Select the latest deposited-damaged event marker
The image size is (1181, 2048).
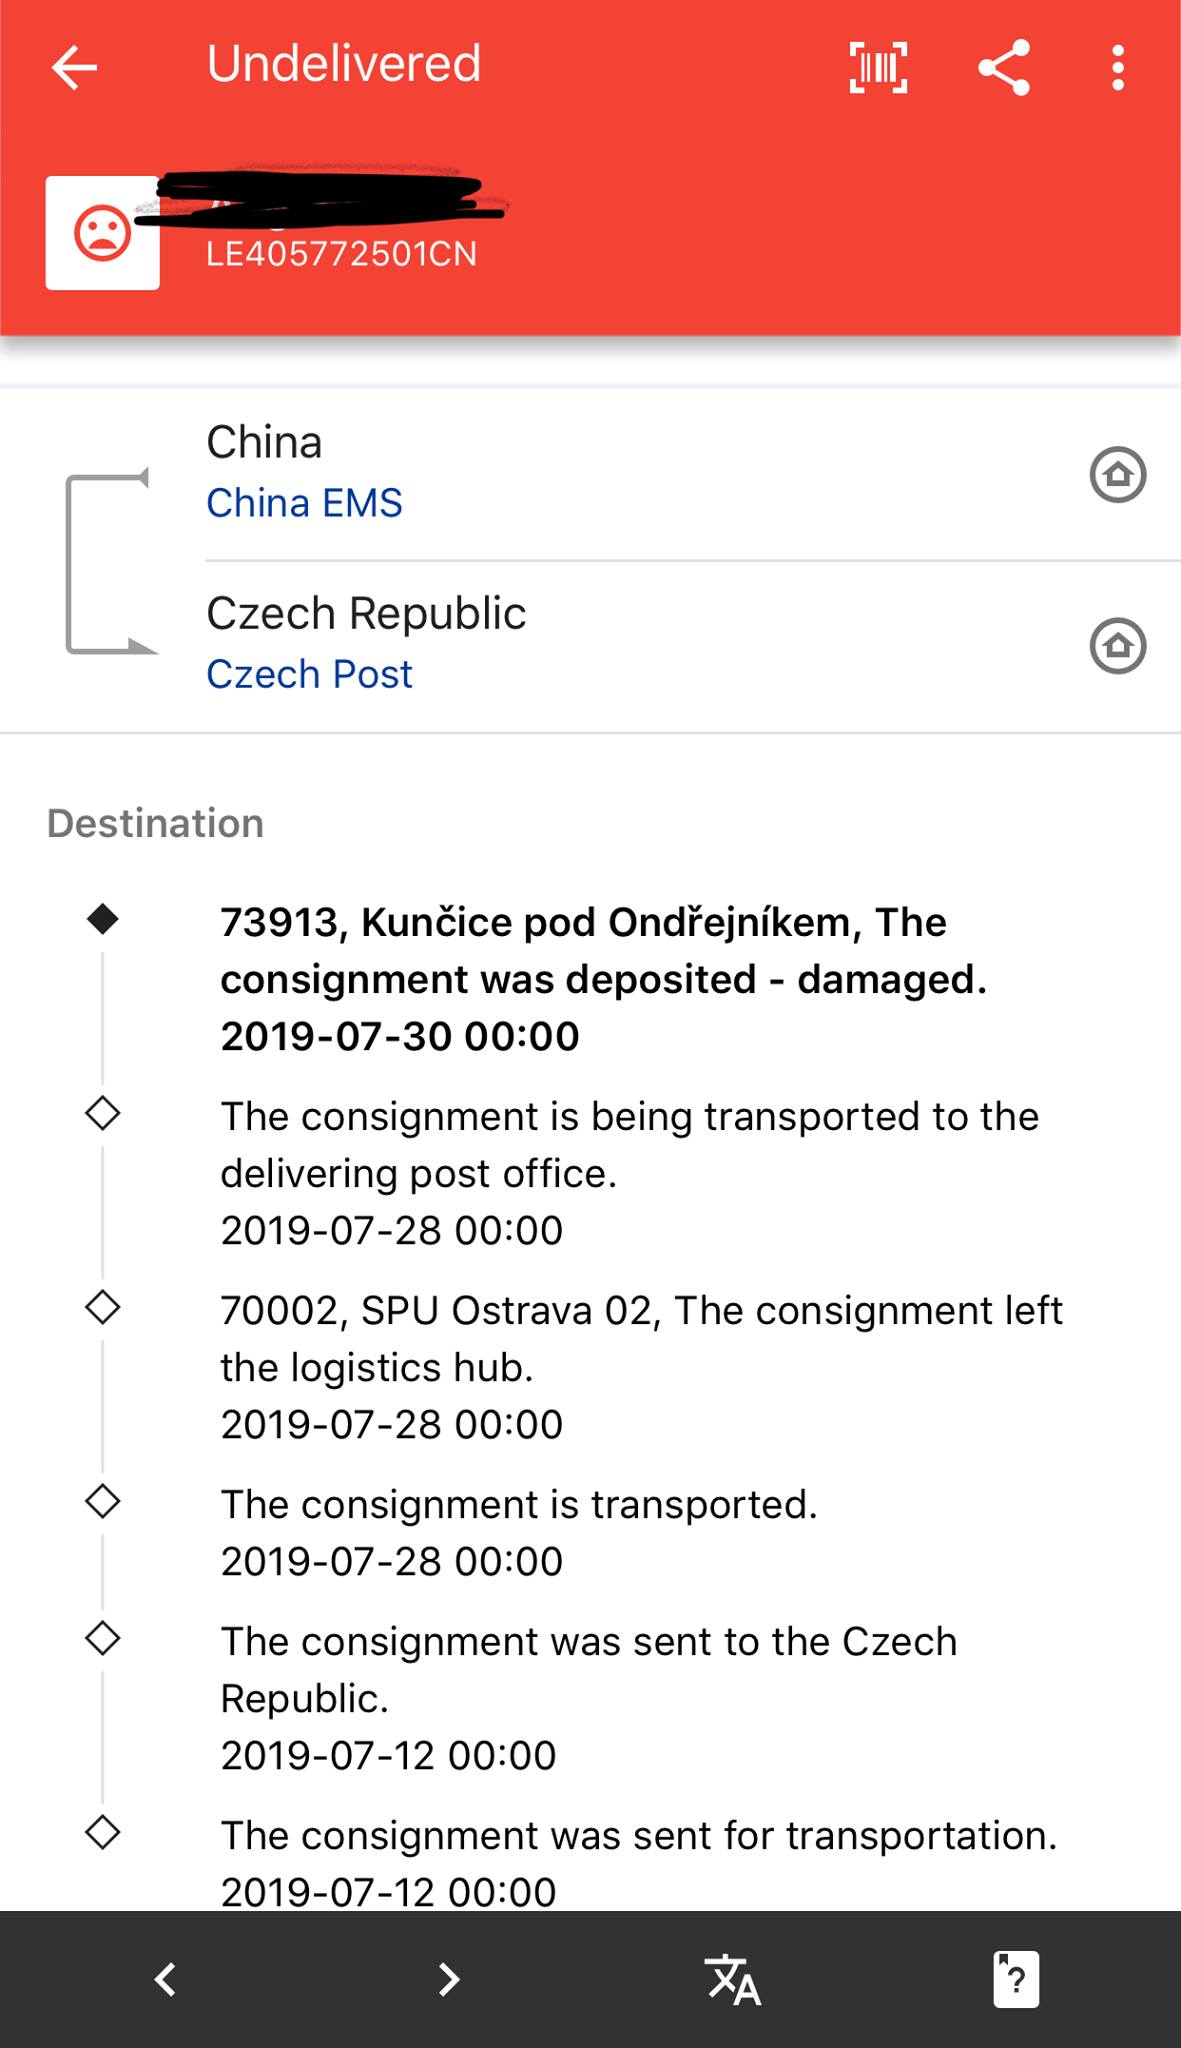point(103,919)
